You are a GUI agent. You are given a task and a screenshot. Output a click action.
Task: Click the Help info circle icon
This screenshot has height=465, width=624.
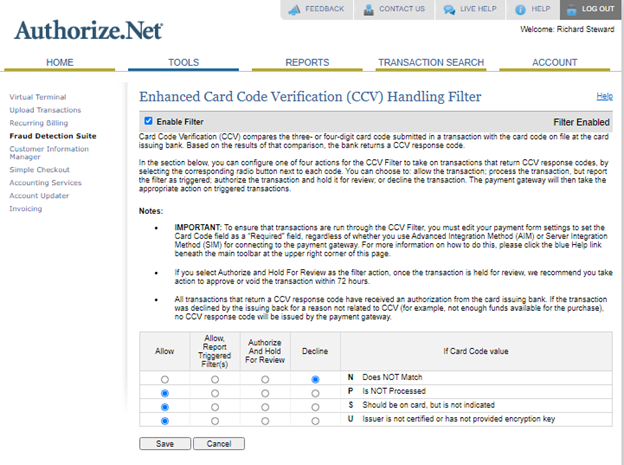tap(520, 10)
